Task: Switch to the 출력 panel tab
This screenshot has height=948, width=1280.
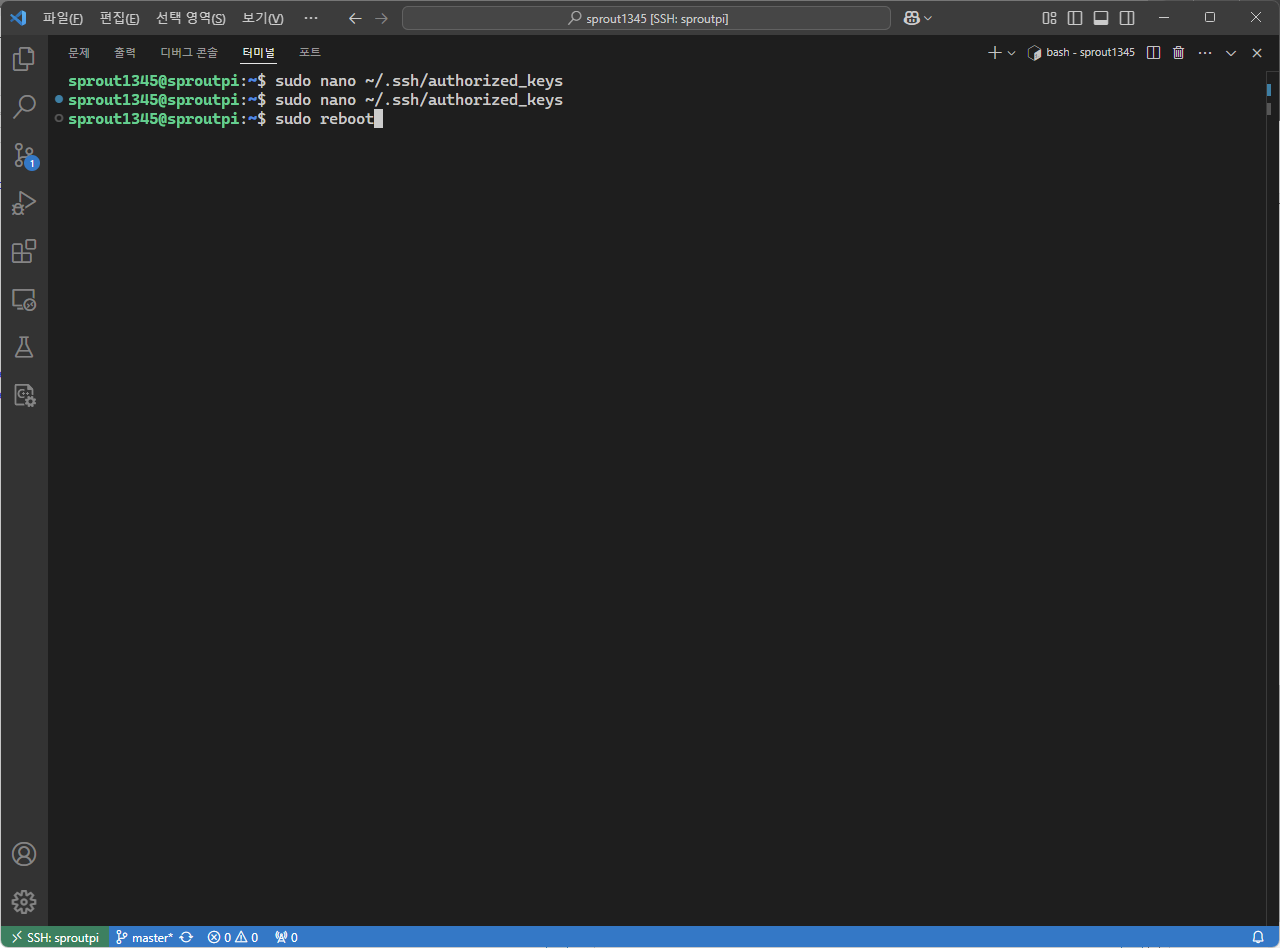Action: [125, 53]
